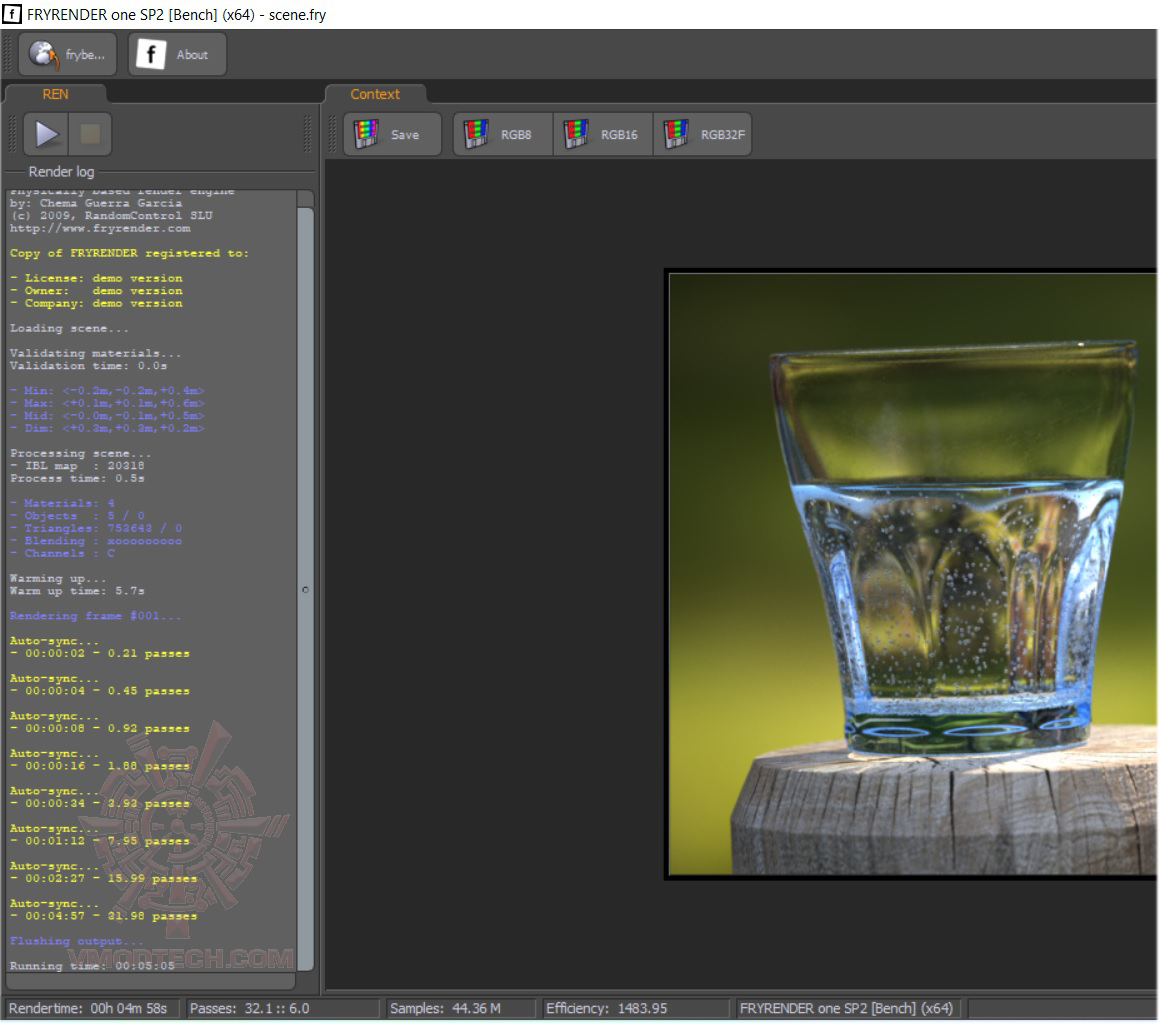
Task: Click the 'Loading scene...' log line
Action: (70, 328)
